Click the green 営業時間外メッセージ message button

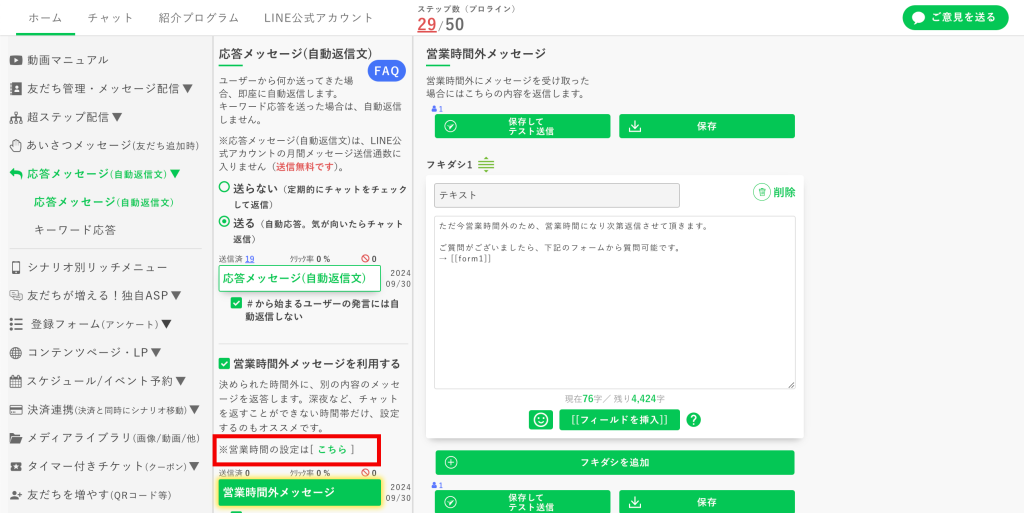[299, 492]
